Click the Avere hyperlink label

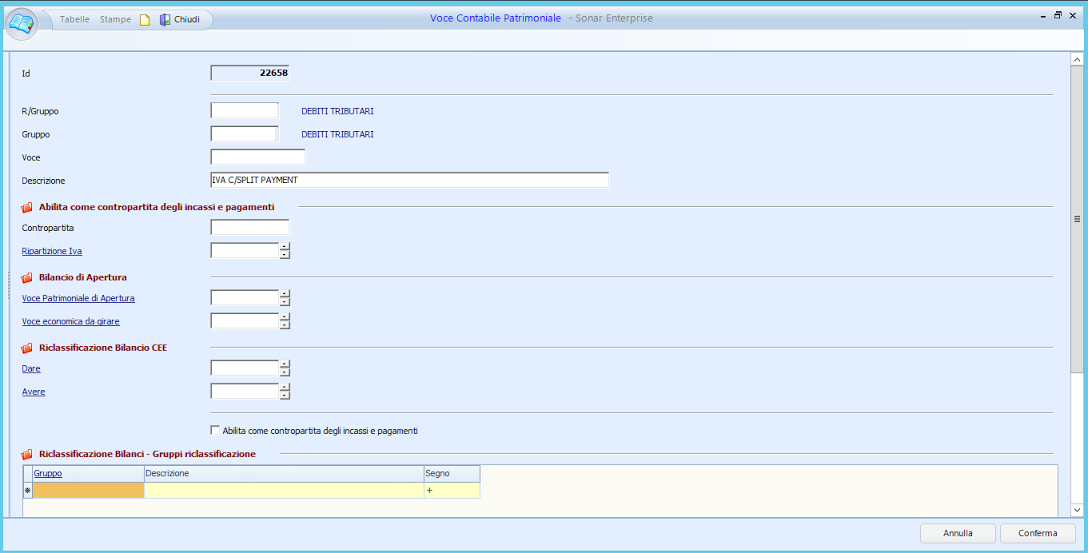(x=33, y=392)
